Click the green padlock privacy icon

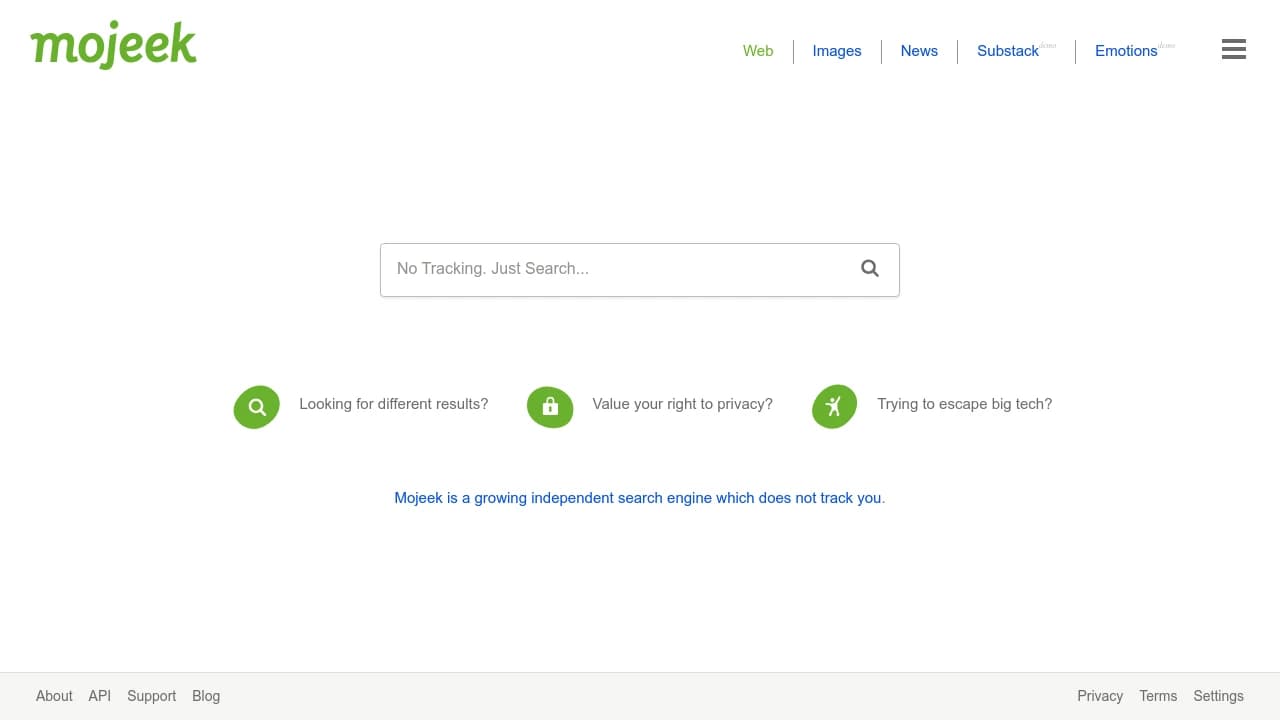pyautogui.click(x=550, y=407)
